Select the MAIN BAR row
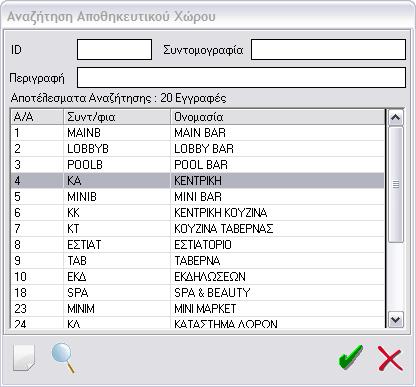The width and height of the screenshot is (416, 387). pyautogui.click(x=197, y=133)
